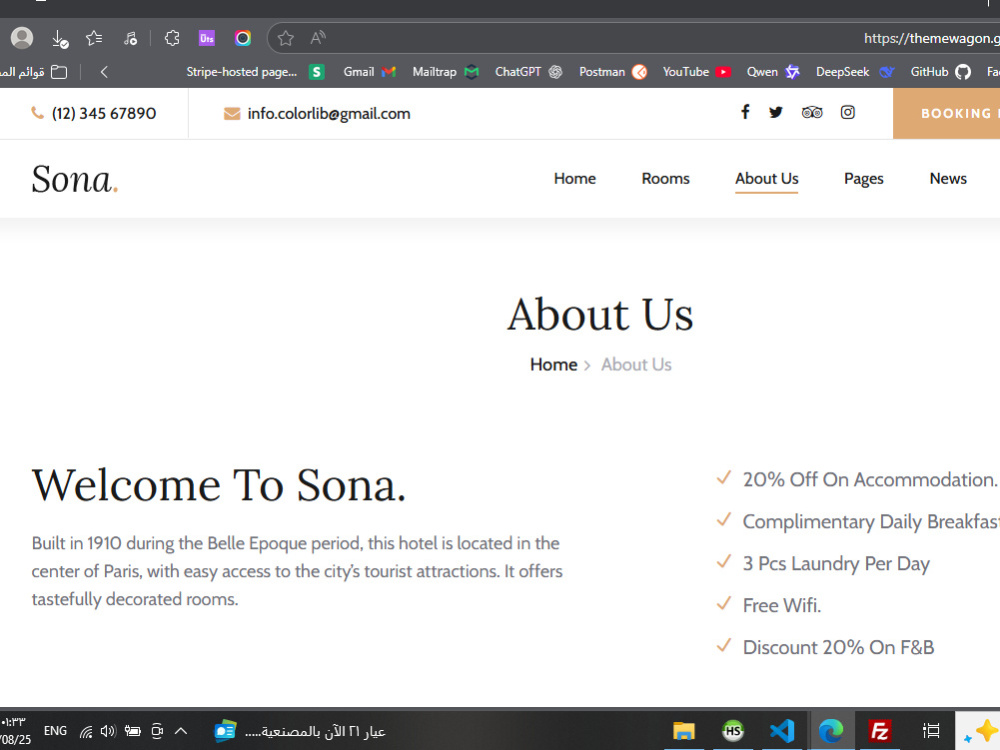Click the rainbow circle extension icon
This screenshot has width=1000, height=750.
pyautogui.click(x=242, y=38)
